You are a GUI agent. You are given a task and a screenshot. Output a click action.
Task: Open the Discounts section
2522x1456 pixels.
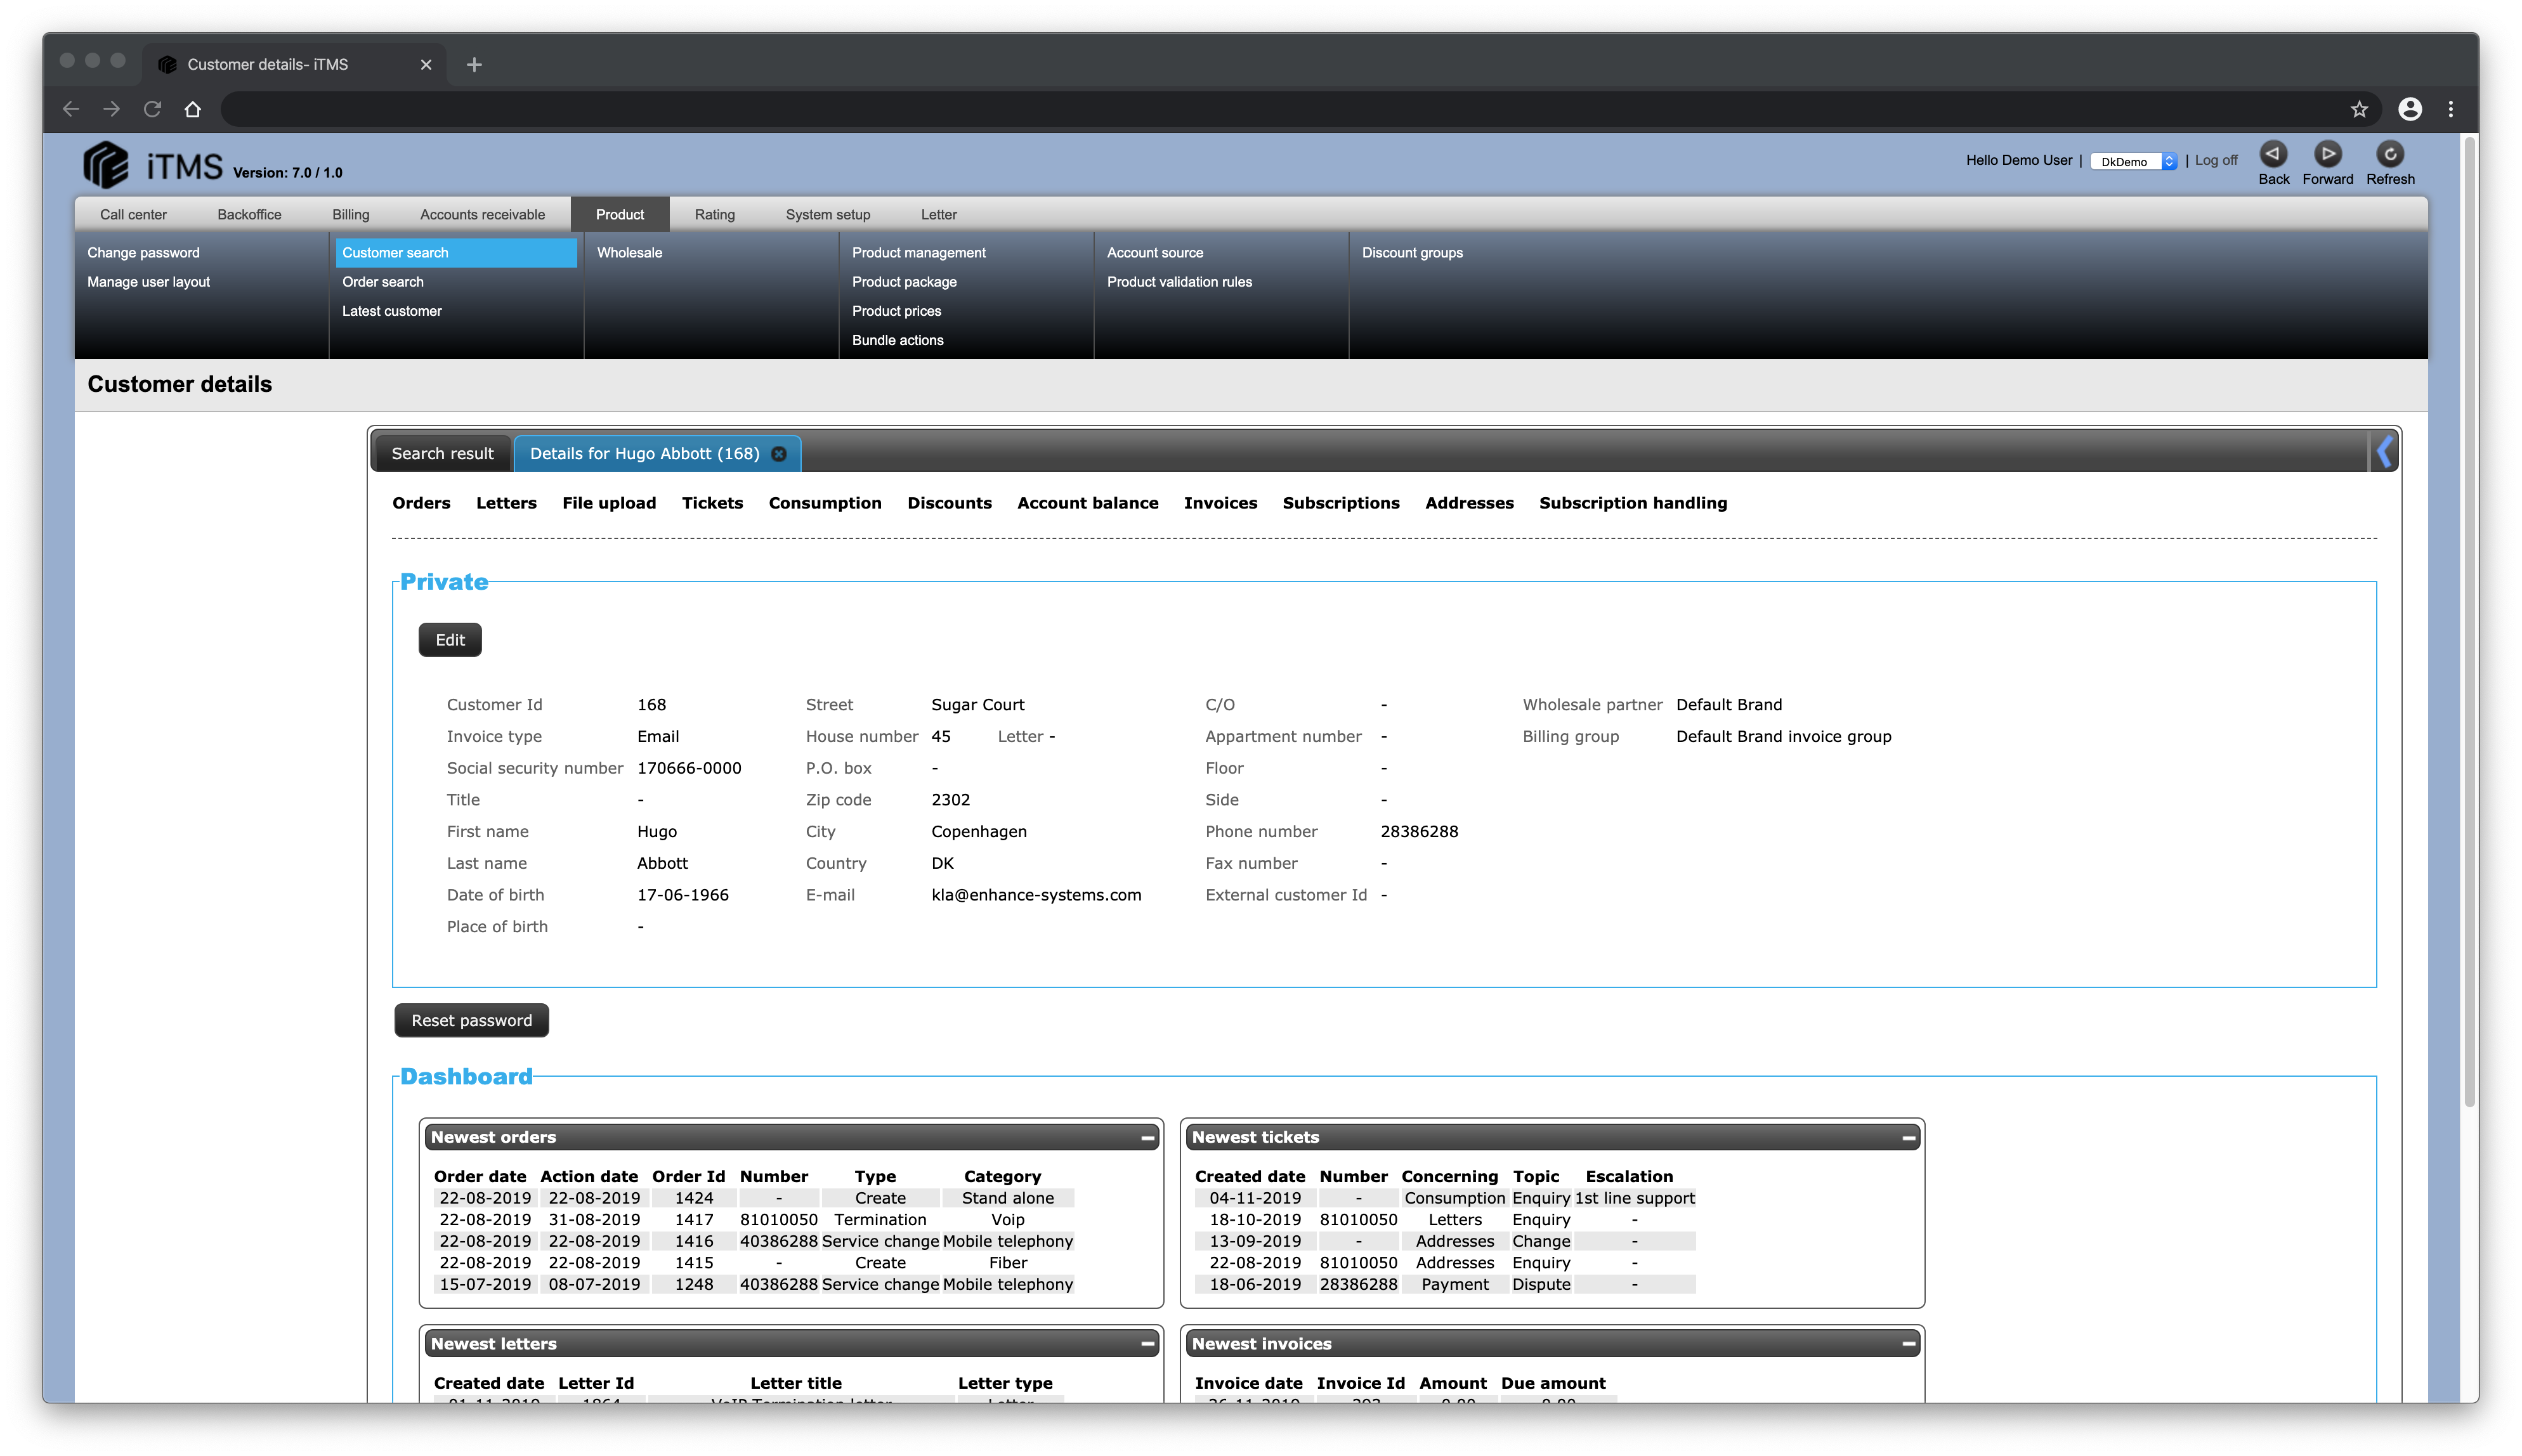coord(949,503)
